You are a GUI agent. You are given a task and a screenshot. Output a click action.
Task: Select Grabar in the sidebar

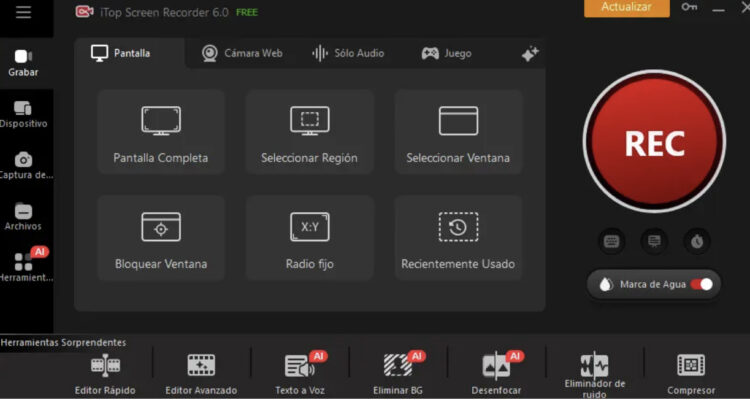[23, 63]
